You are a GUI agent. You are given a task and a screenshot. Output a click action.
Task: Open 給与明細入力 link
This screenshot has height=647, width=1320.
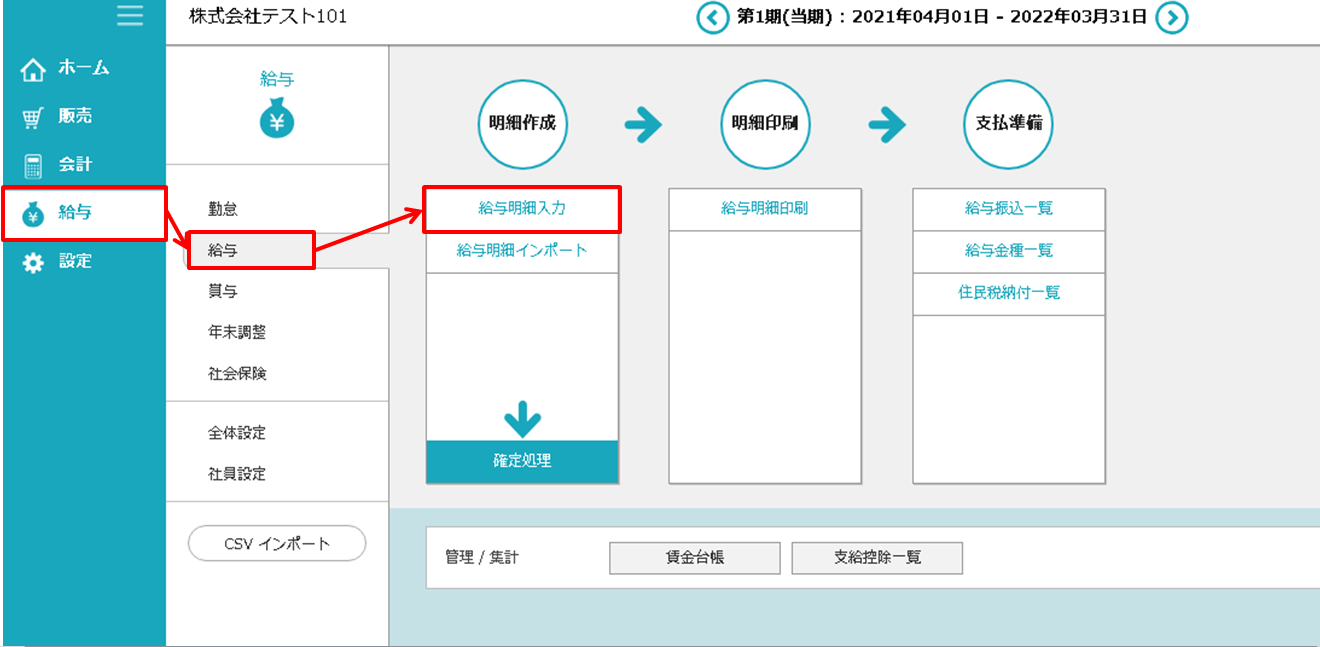point(522,209)
